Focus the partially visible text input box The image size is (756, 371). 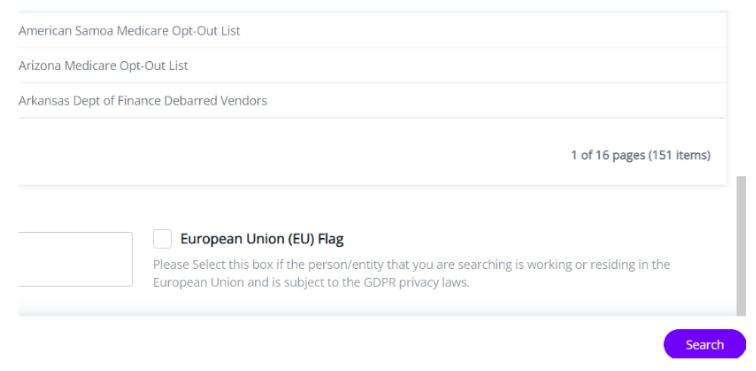tap(75, 259)
